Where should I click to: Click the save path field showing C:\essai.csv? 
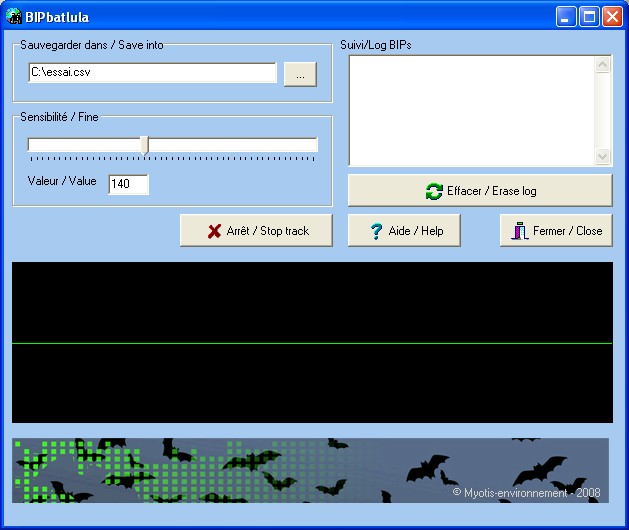click(x=152, y=73)
